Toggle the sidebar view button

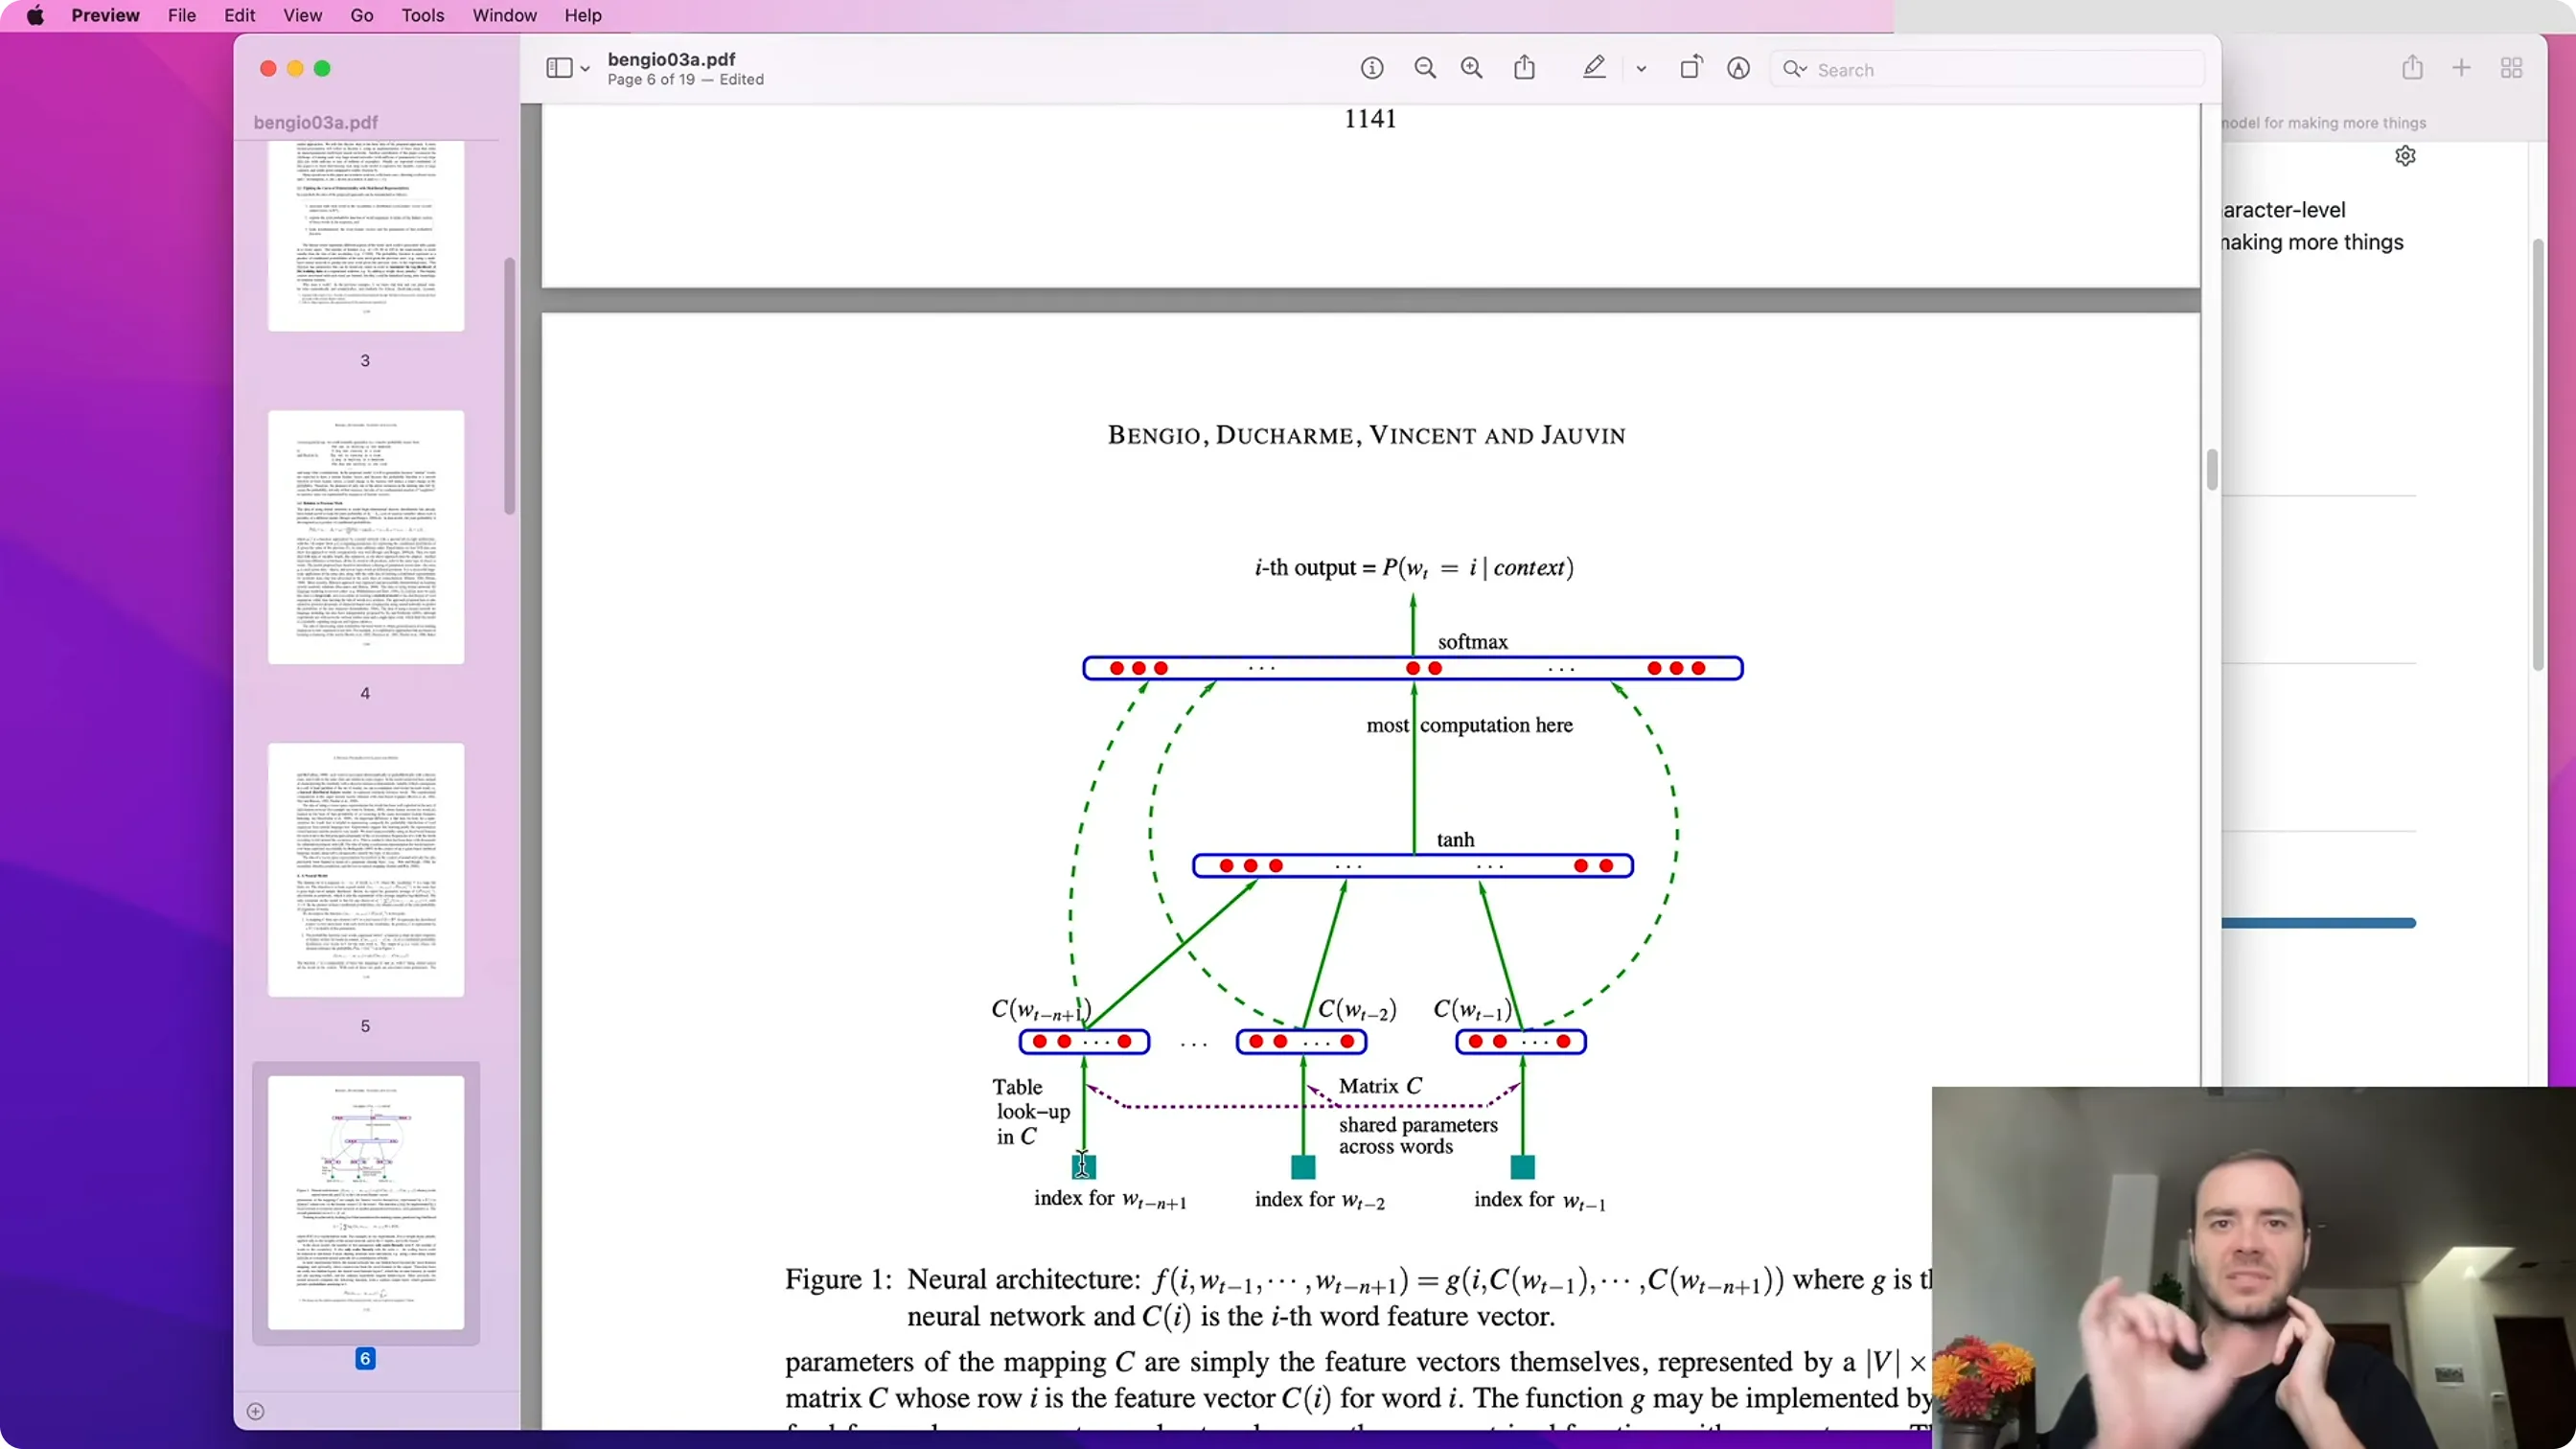[x=559, y=68]
